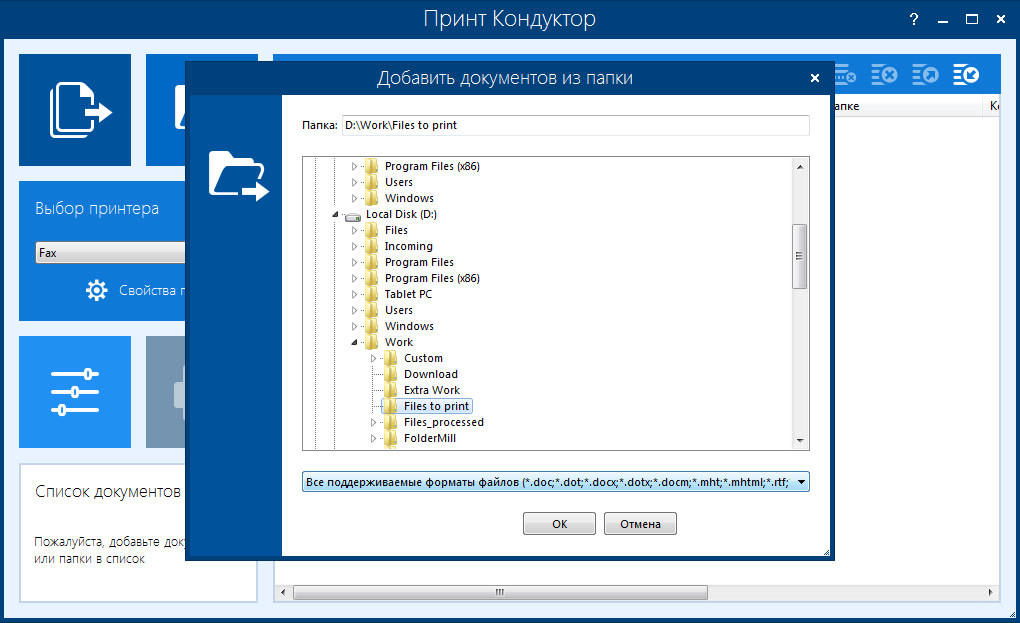This screenshot has height=623, width=1020.
Task: Expand the Tablet PC folder node
Action: click(x=355, y=295)
